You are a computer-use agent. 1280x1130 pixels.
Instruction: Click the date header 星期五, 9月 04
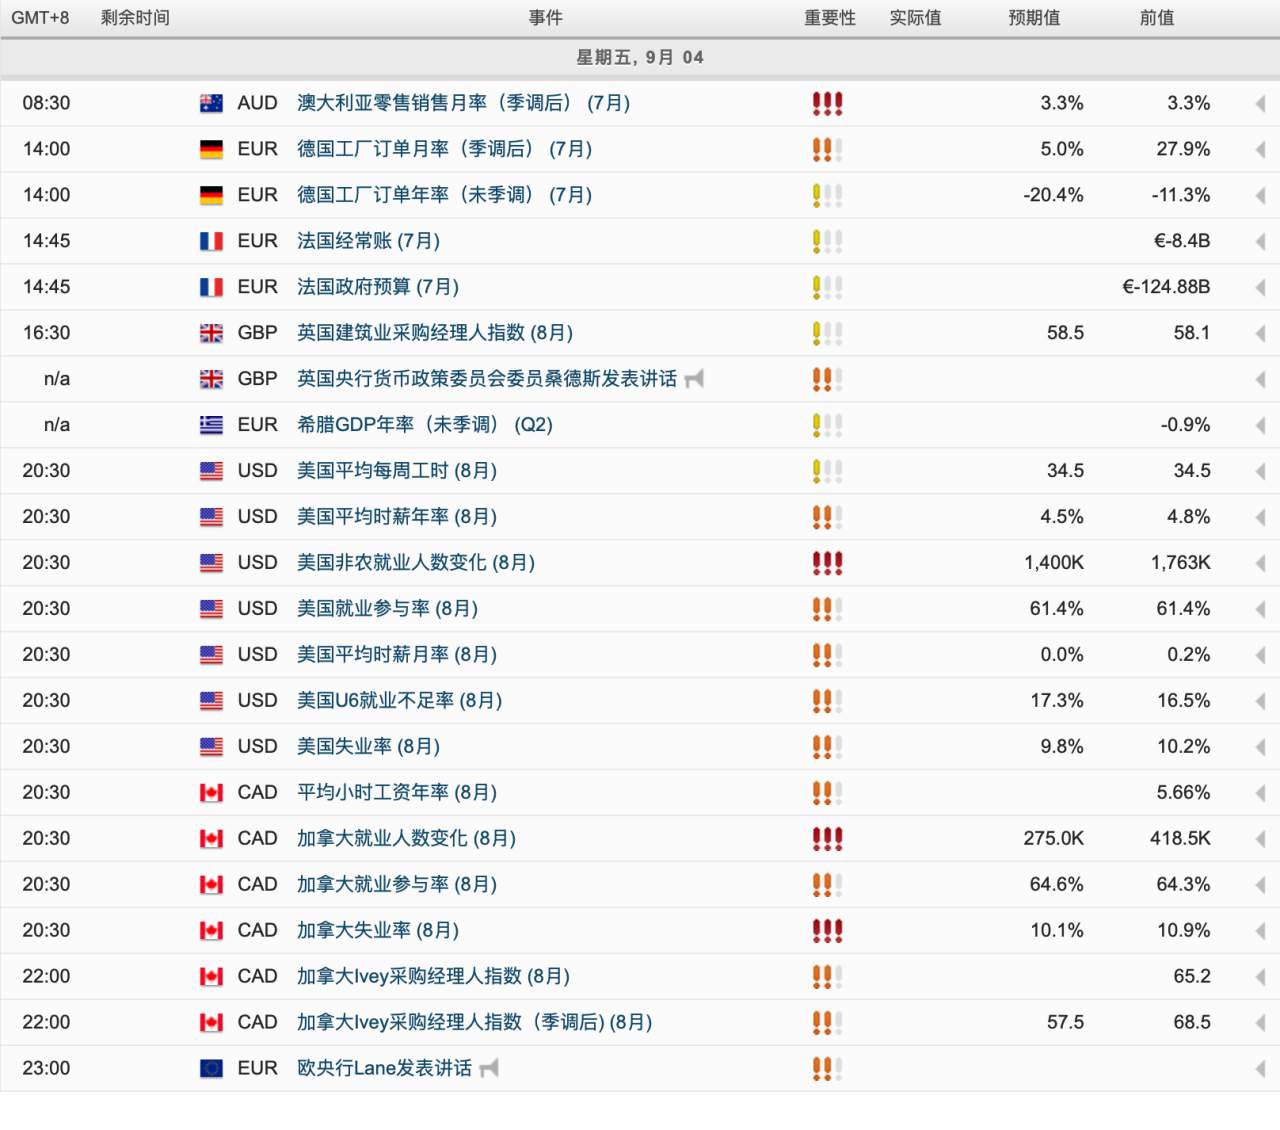[640, 57]
